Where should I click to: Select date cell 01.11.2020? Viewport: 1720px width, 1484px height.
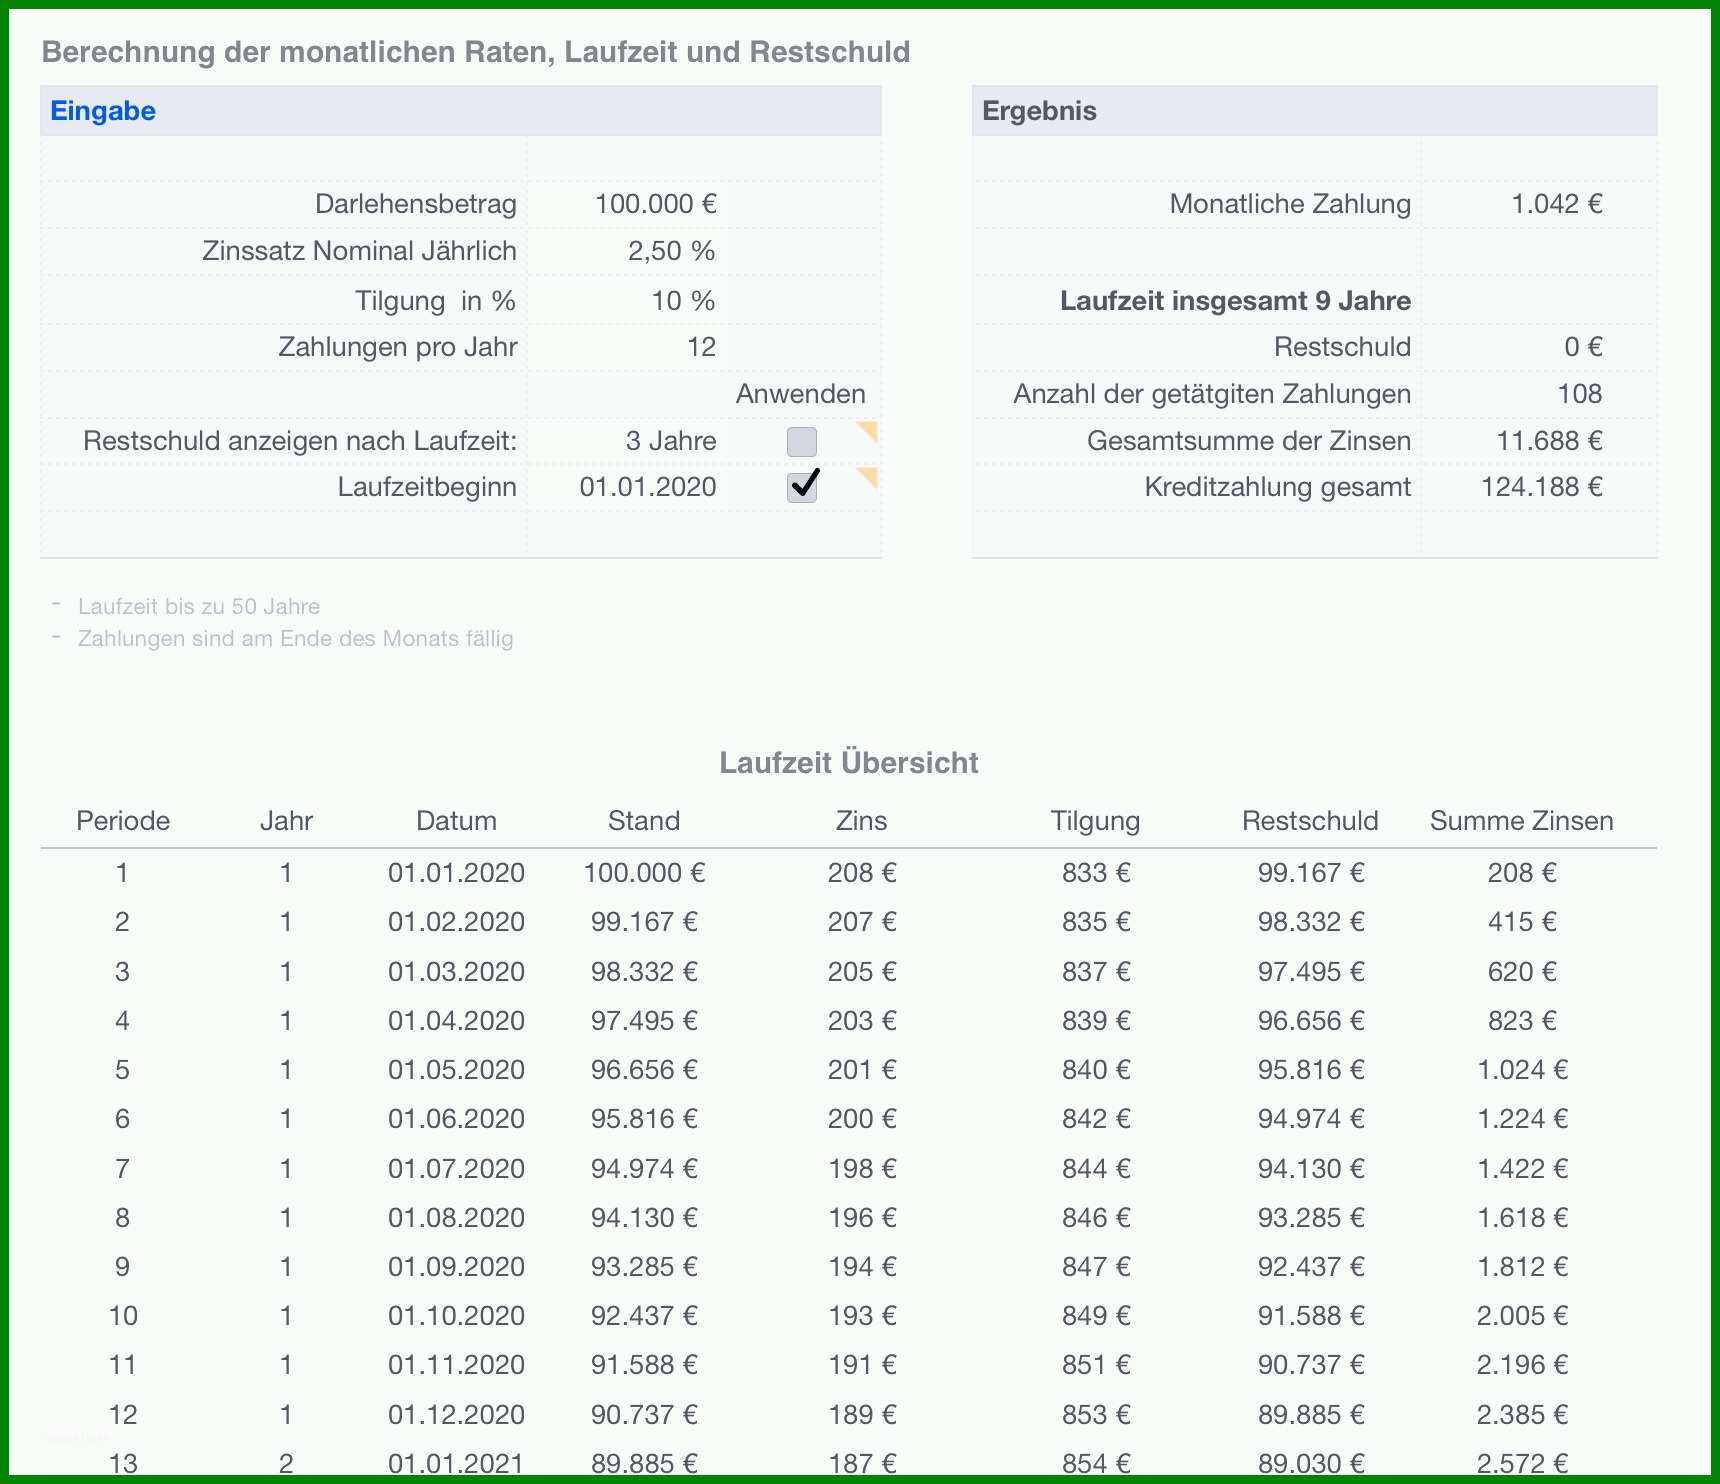456,1365
